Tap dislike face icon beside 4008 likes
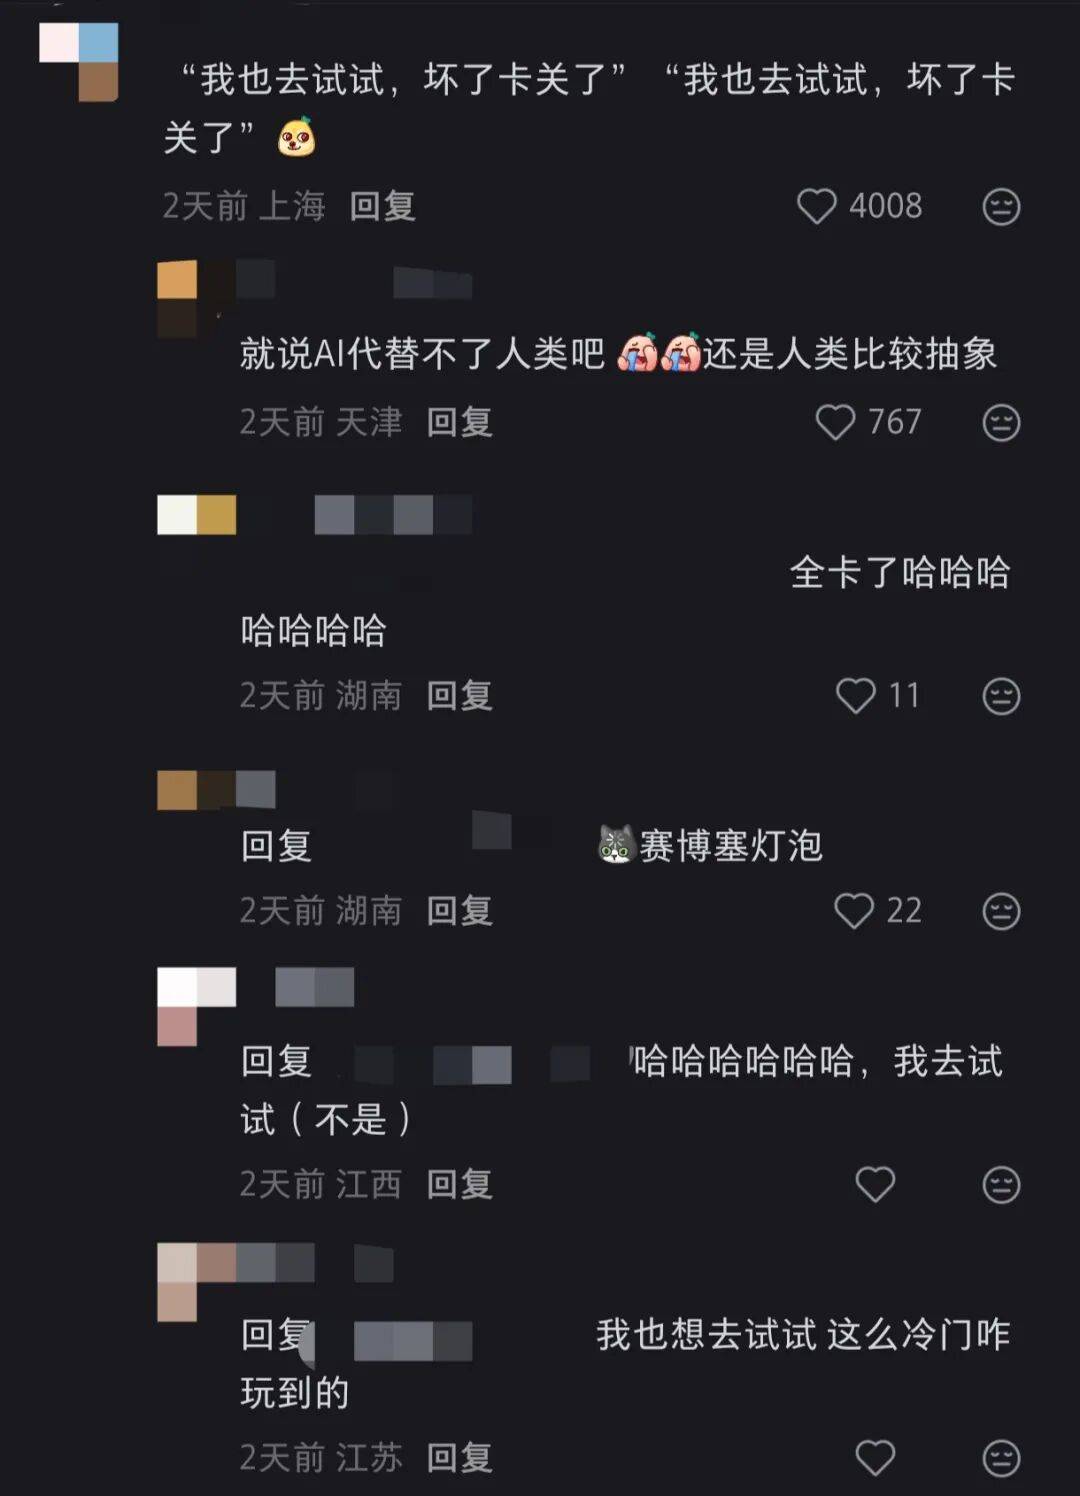 coord(1001,207)
